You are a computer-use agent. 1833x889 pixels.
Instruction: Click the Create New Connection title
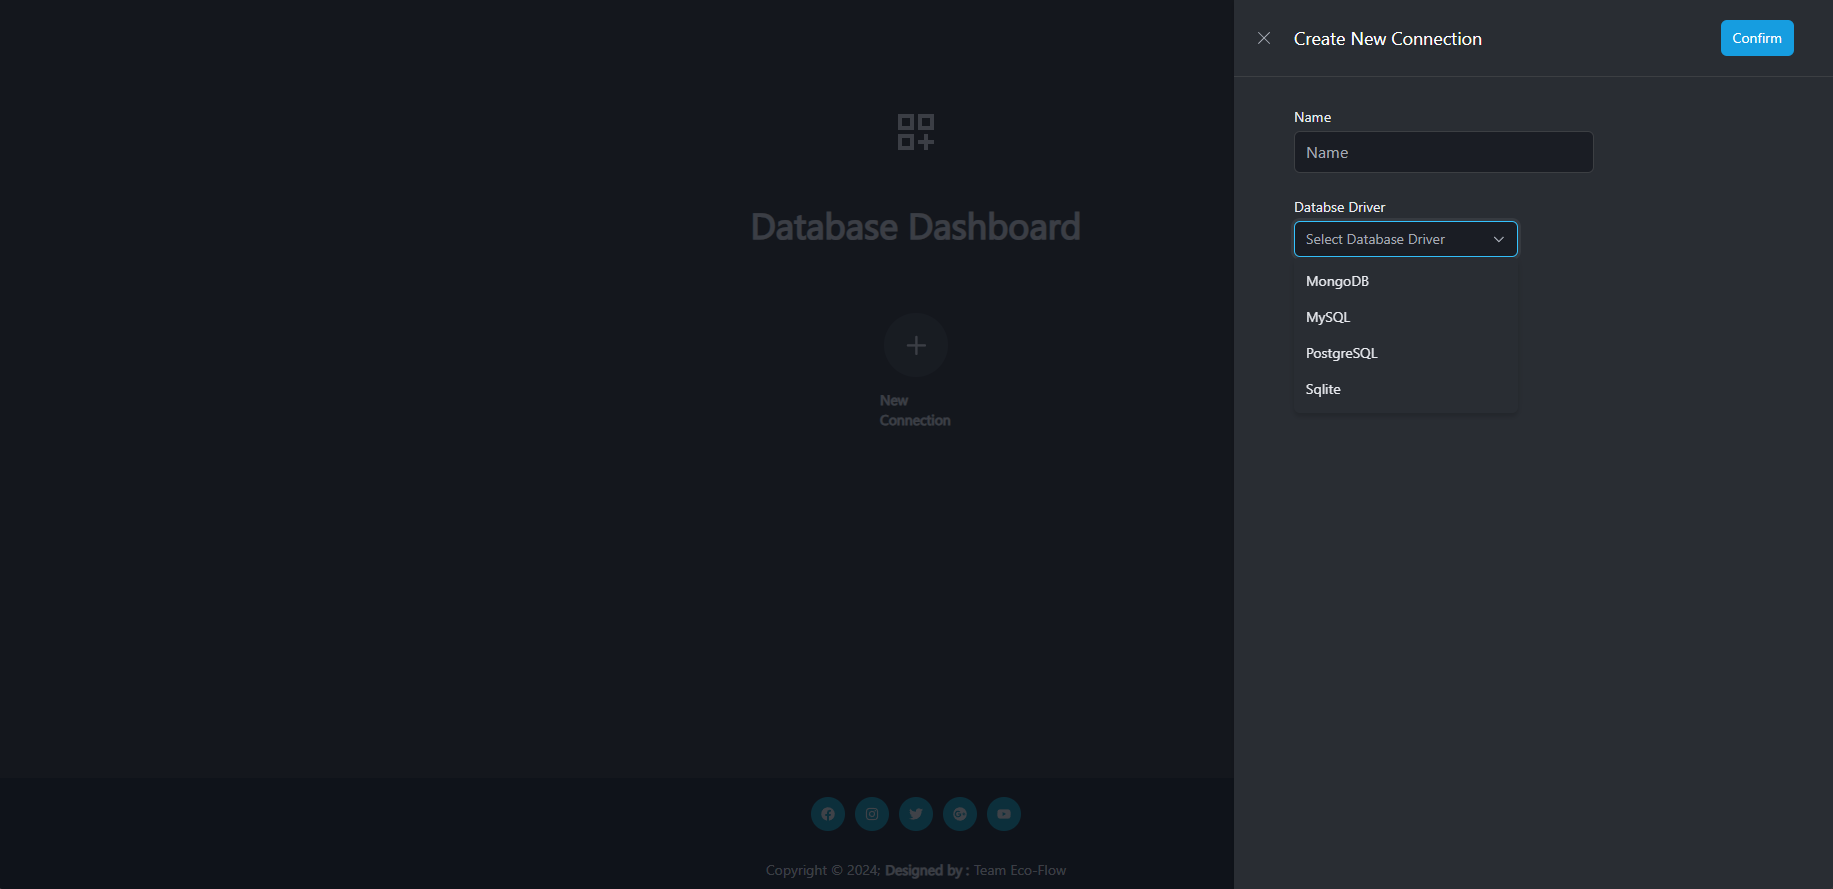pyautogui.click(x=1388, y=39)
